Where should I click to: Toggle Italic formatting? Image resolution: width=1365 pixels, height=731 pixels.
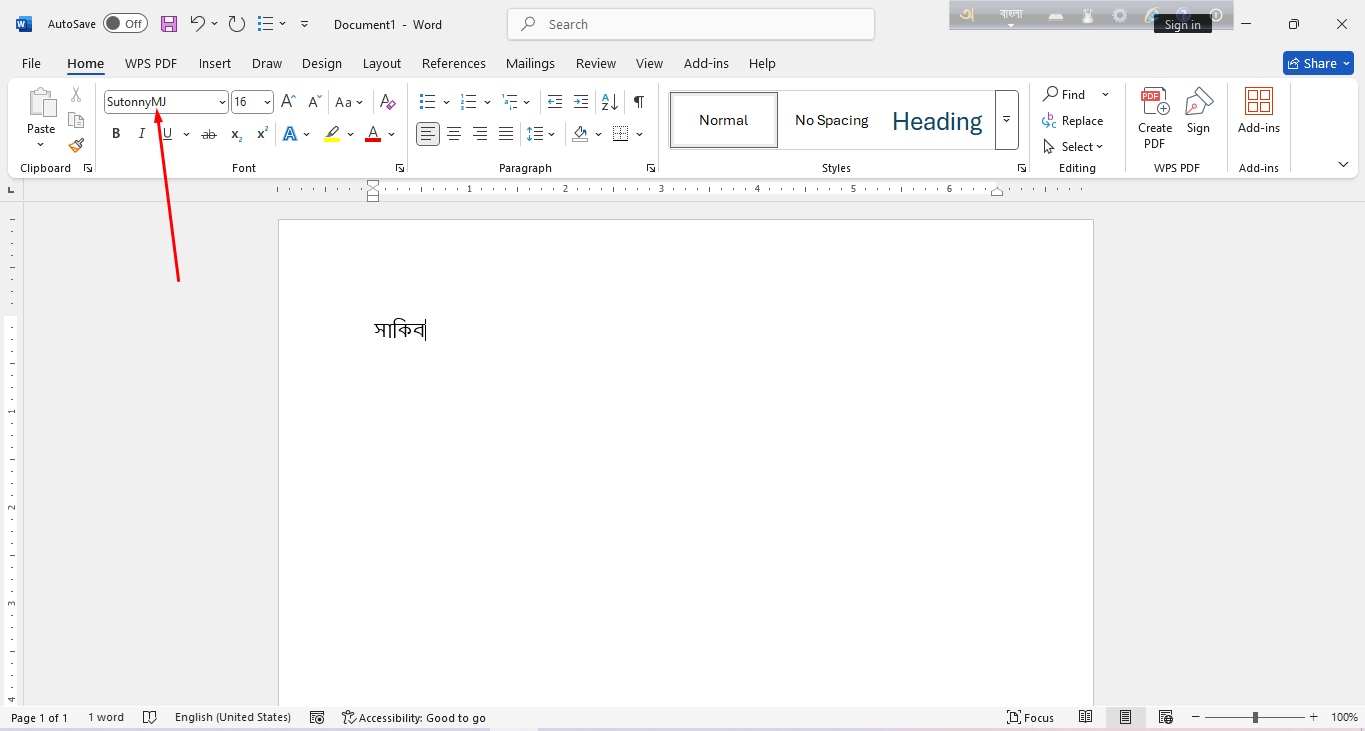pyautogui.click(x=142, y=134)
